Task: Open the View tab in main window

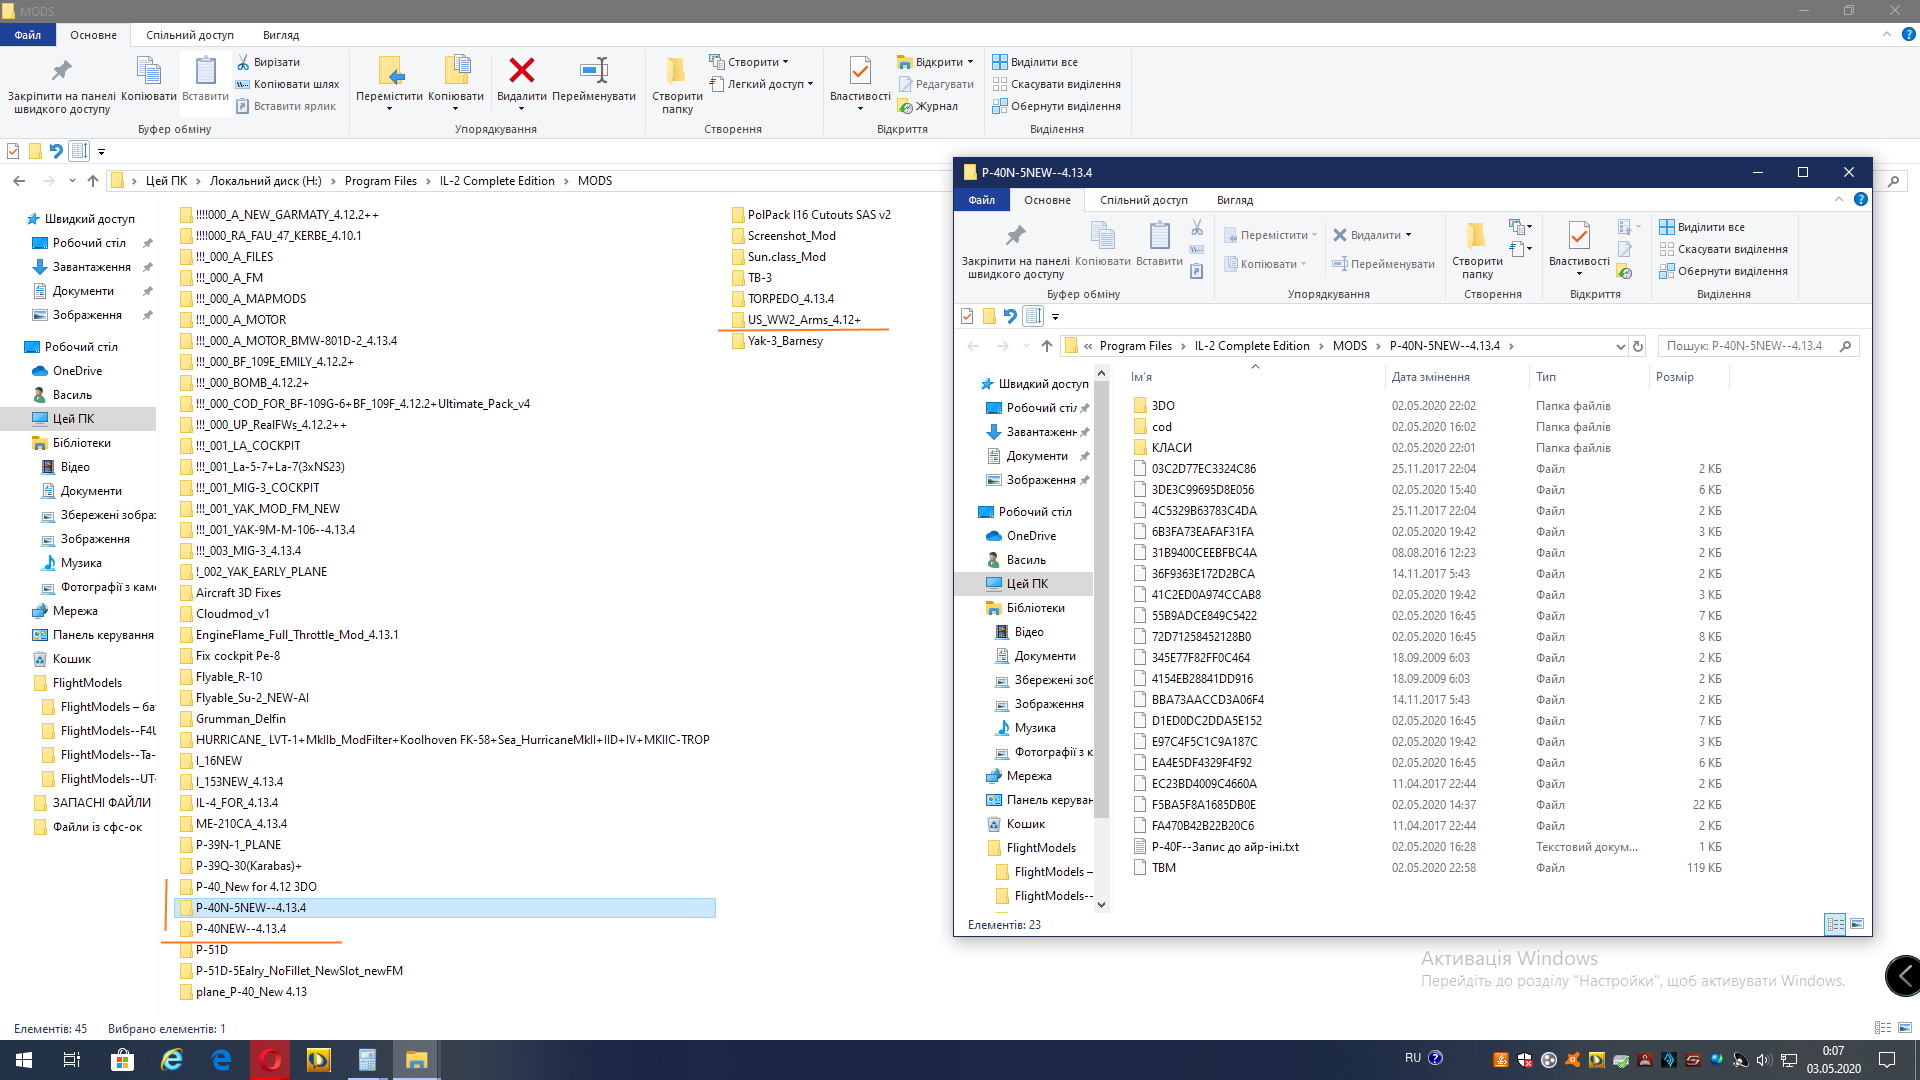Action: [280, 35]
